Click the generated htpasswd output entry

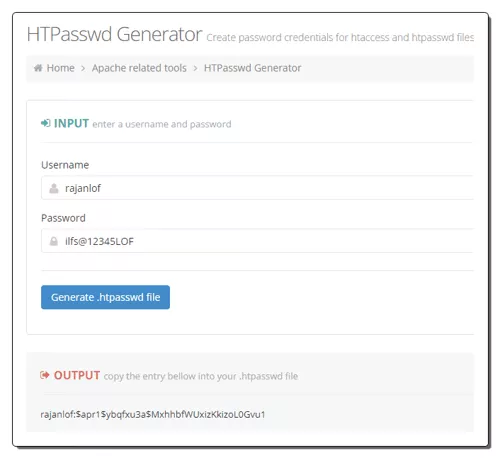tap(153, 414)
